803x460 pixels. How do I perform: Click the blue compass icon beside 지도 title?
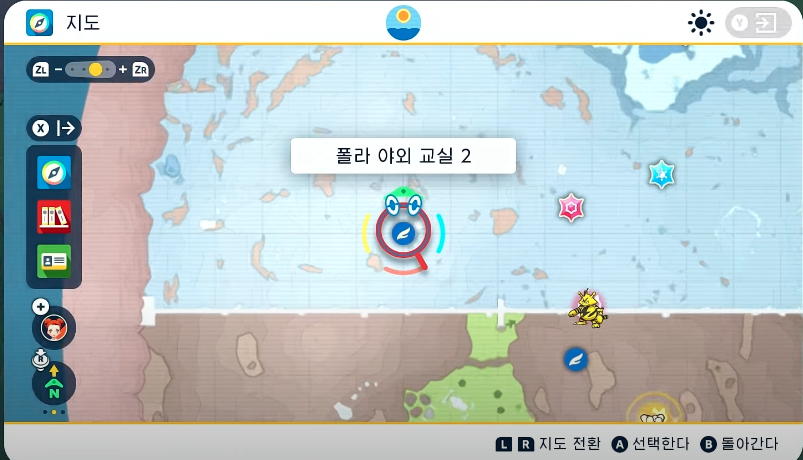coord(39,23)
